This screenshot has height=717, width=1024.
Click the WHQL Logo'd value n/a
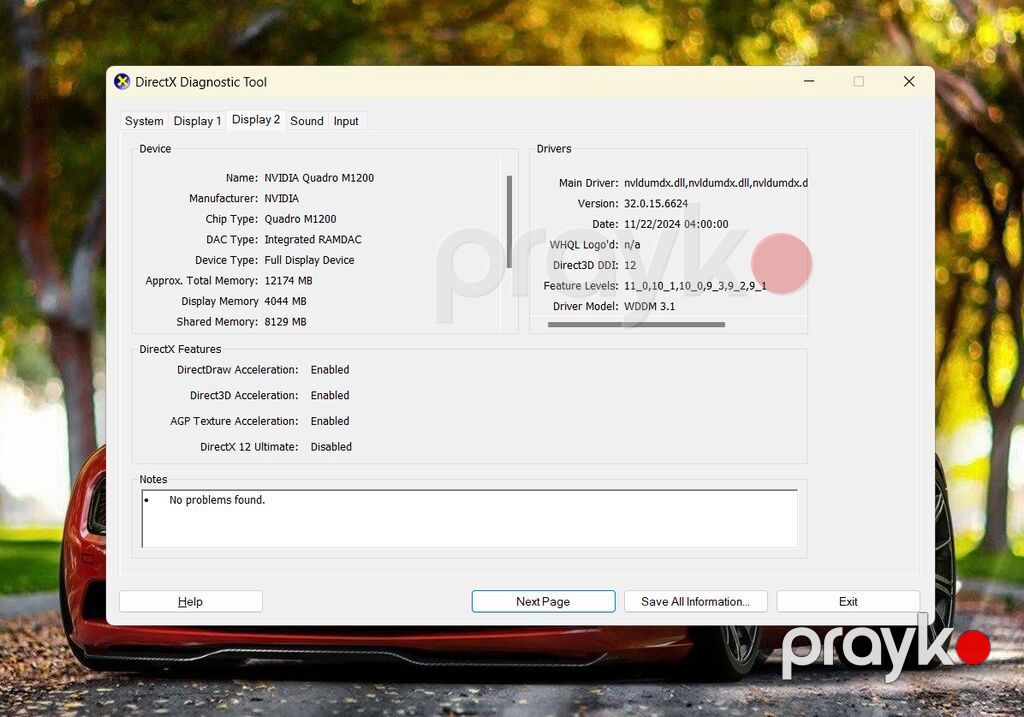(x=632, y=245)
